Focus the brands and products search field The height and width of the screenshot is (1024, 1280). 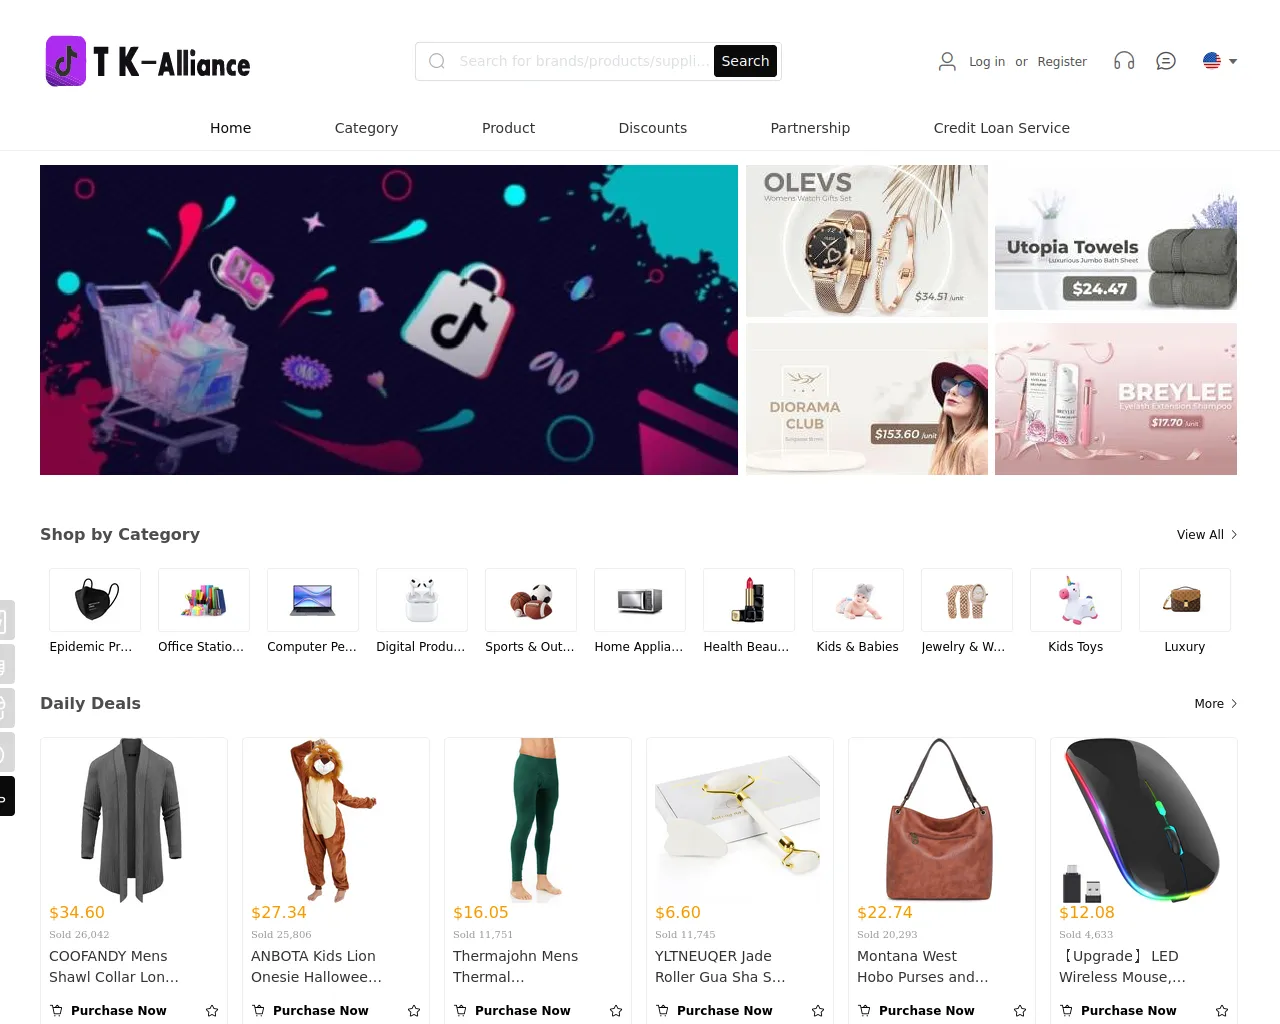(580, 61)
